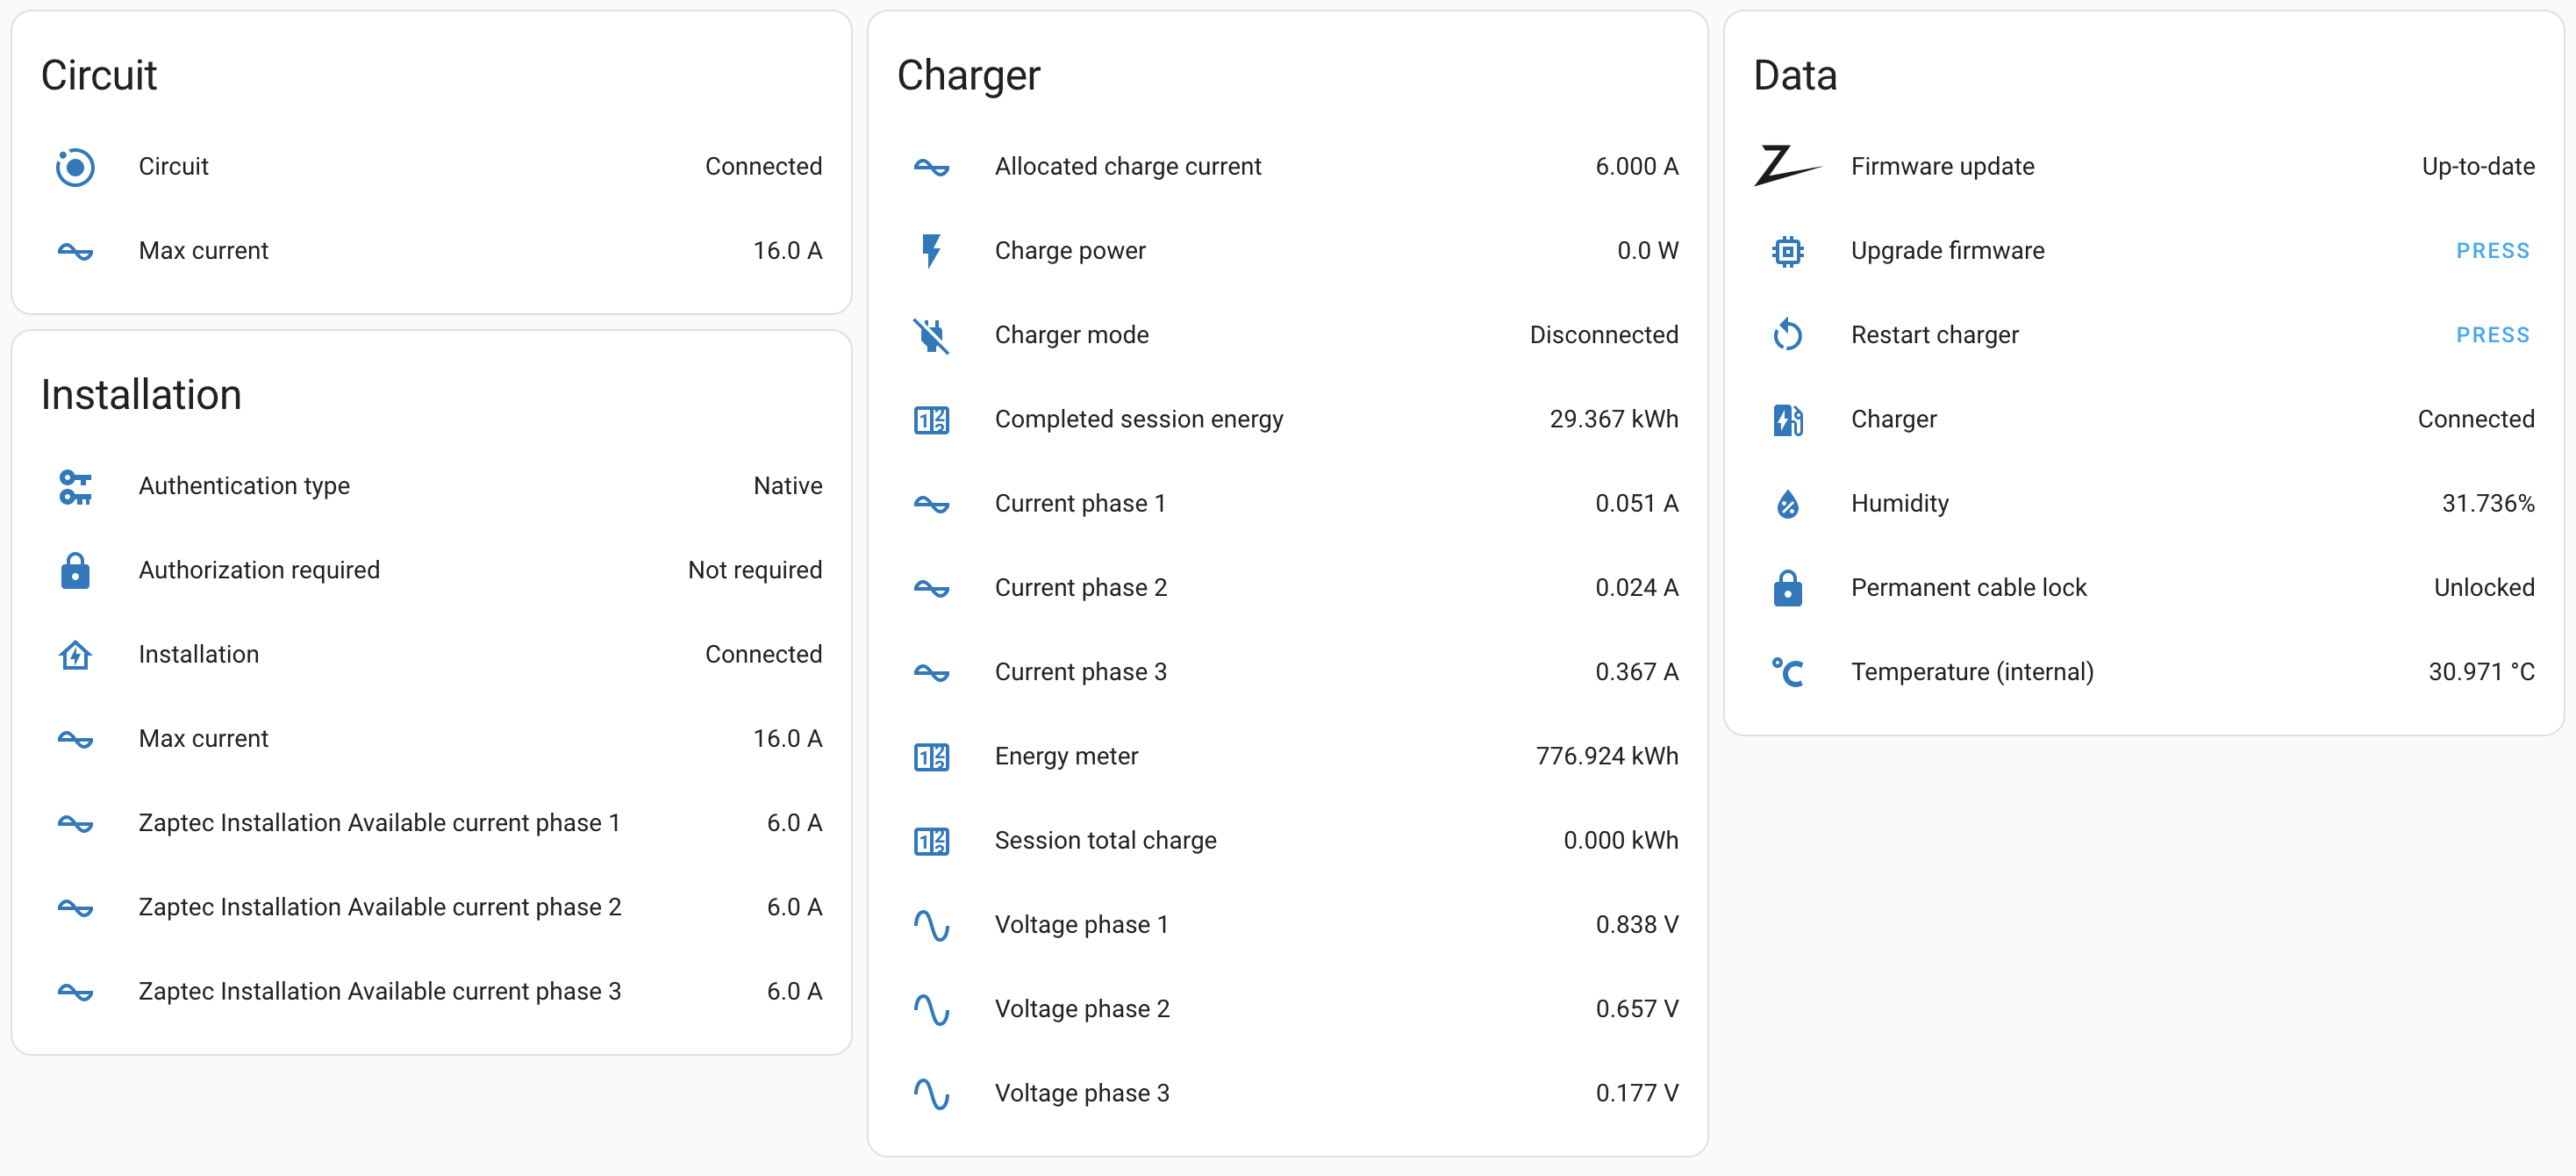Click the Circuit status value Connected
Viewport: 2576px width, 1176px height.
pos(763,166)
